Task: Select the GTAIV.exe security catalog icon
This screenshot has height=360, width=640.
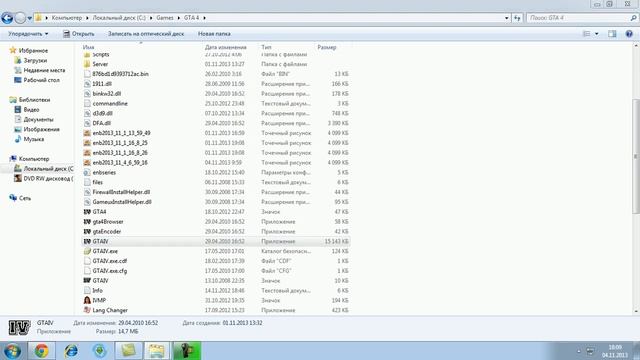Action: [87, 251]
